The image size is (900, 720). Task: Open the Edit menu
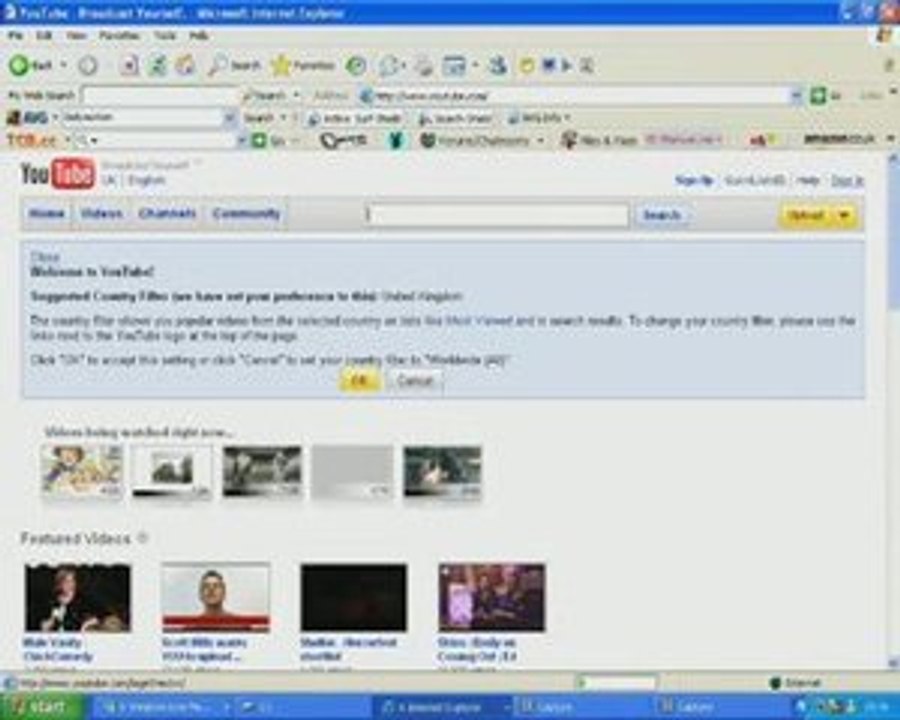click(x=44, y=36)
